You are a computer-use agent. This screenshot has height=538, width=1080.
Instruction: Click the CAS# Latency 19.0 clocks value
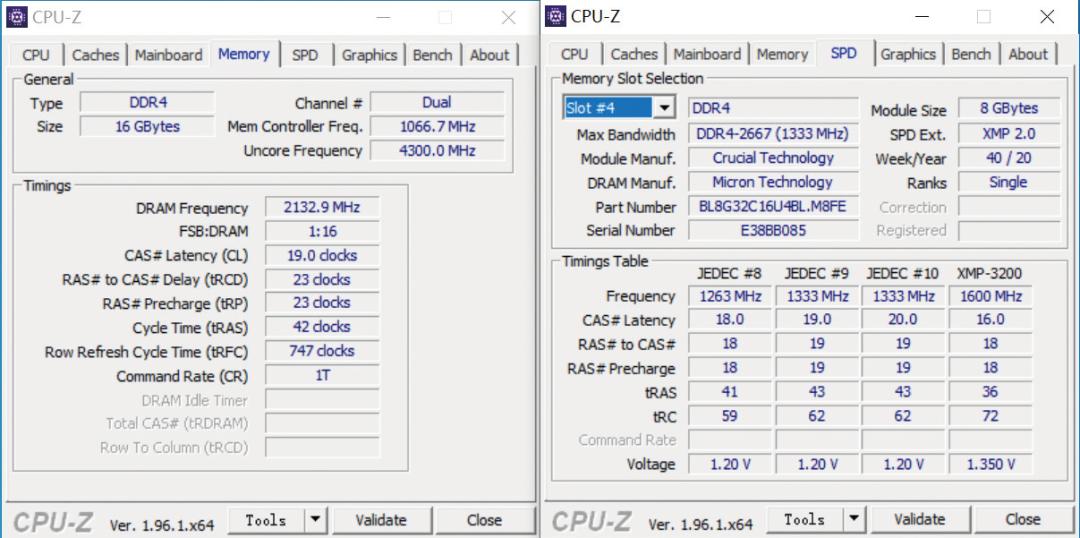coord(322,256)
